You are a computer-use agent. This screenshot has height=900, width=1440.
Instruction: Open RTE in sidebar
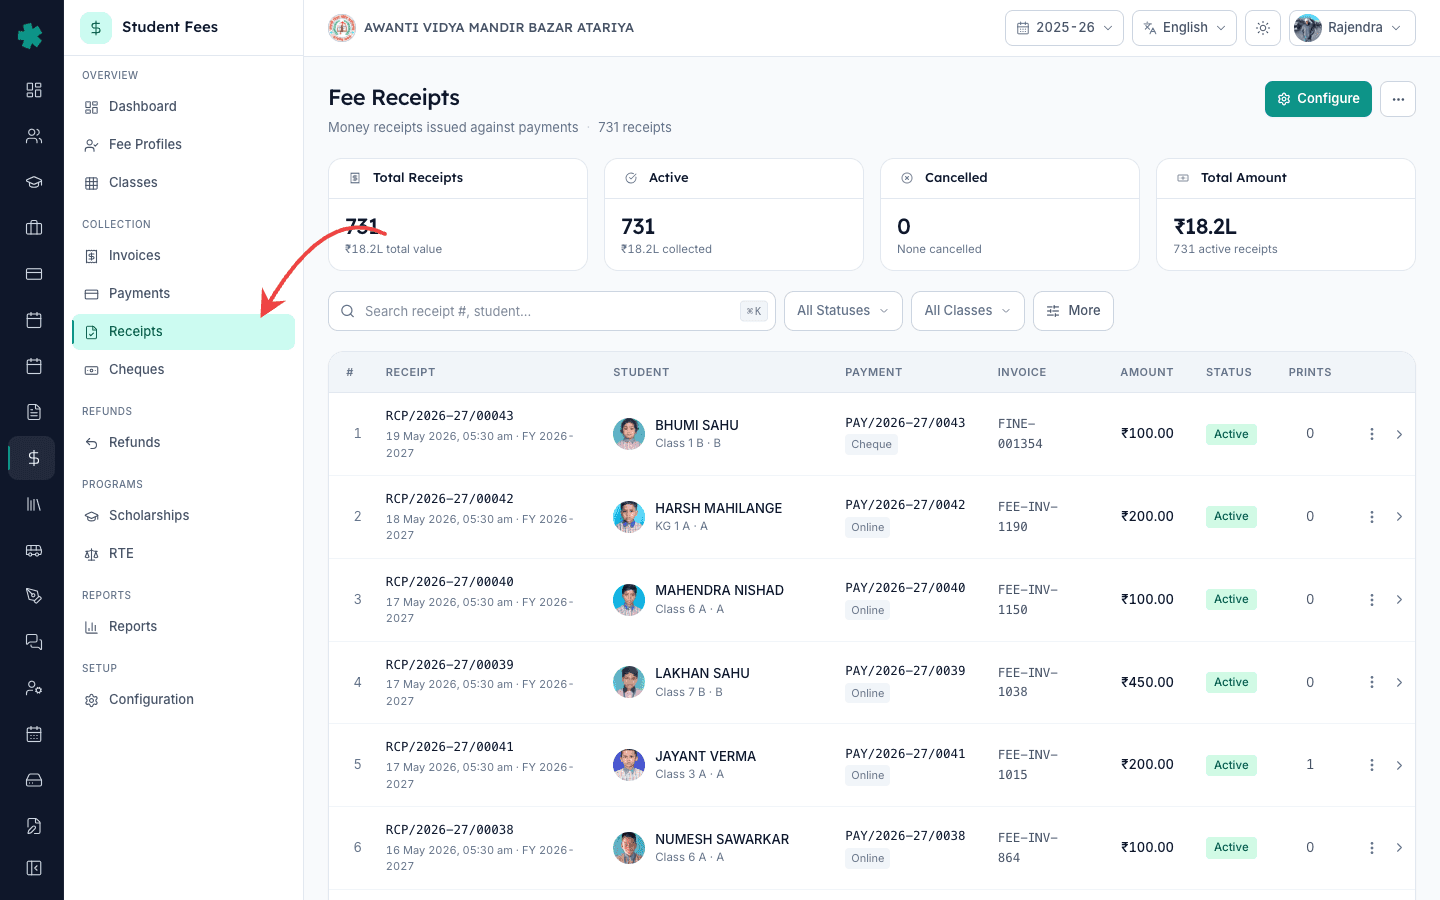click(x=183, y=554)
